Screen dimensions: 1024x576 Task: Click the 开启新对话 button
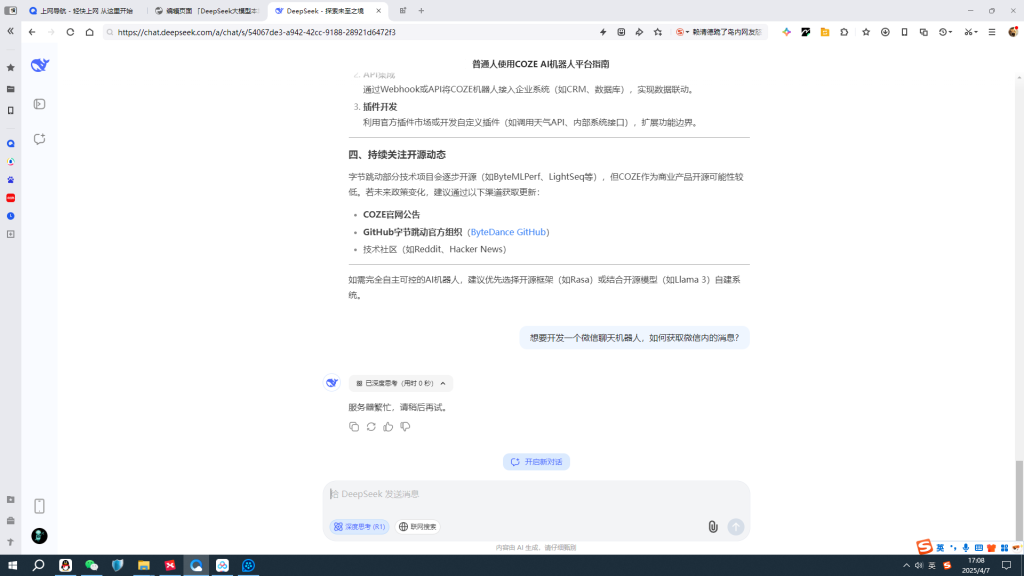point(536,462)
